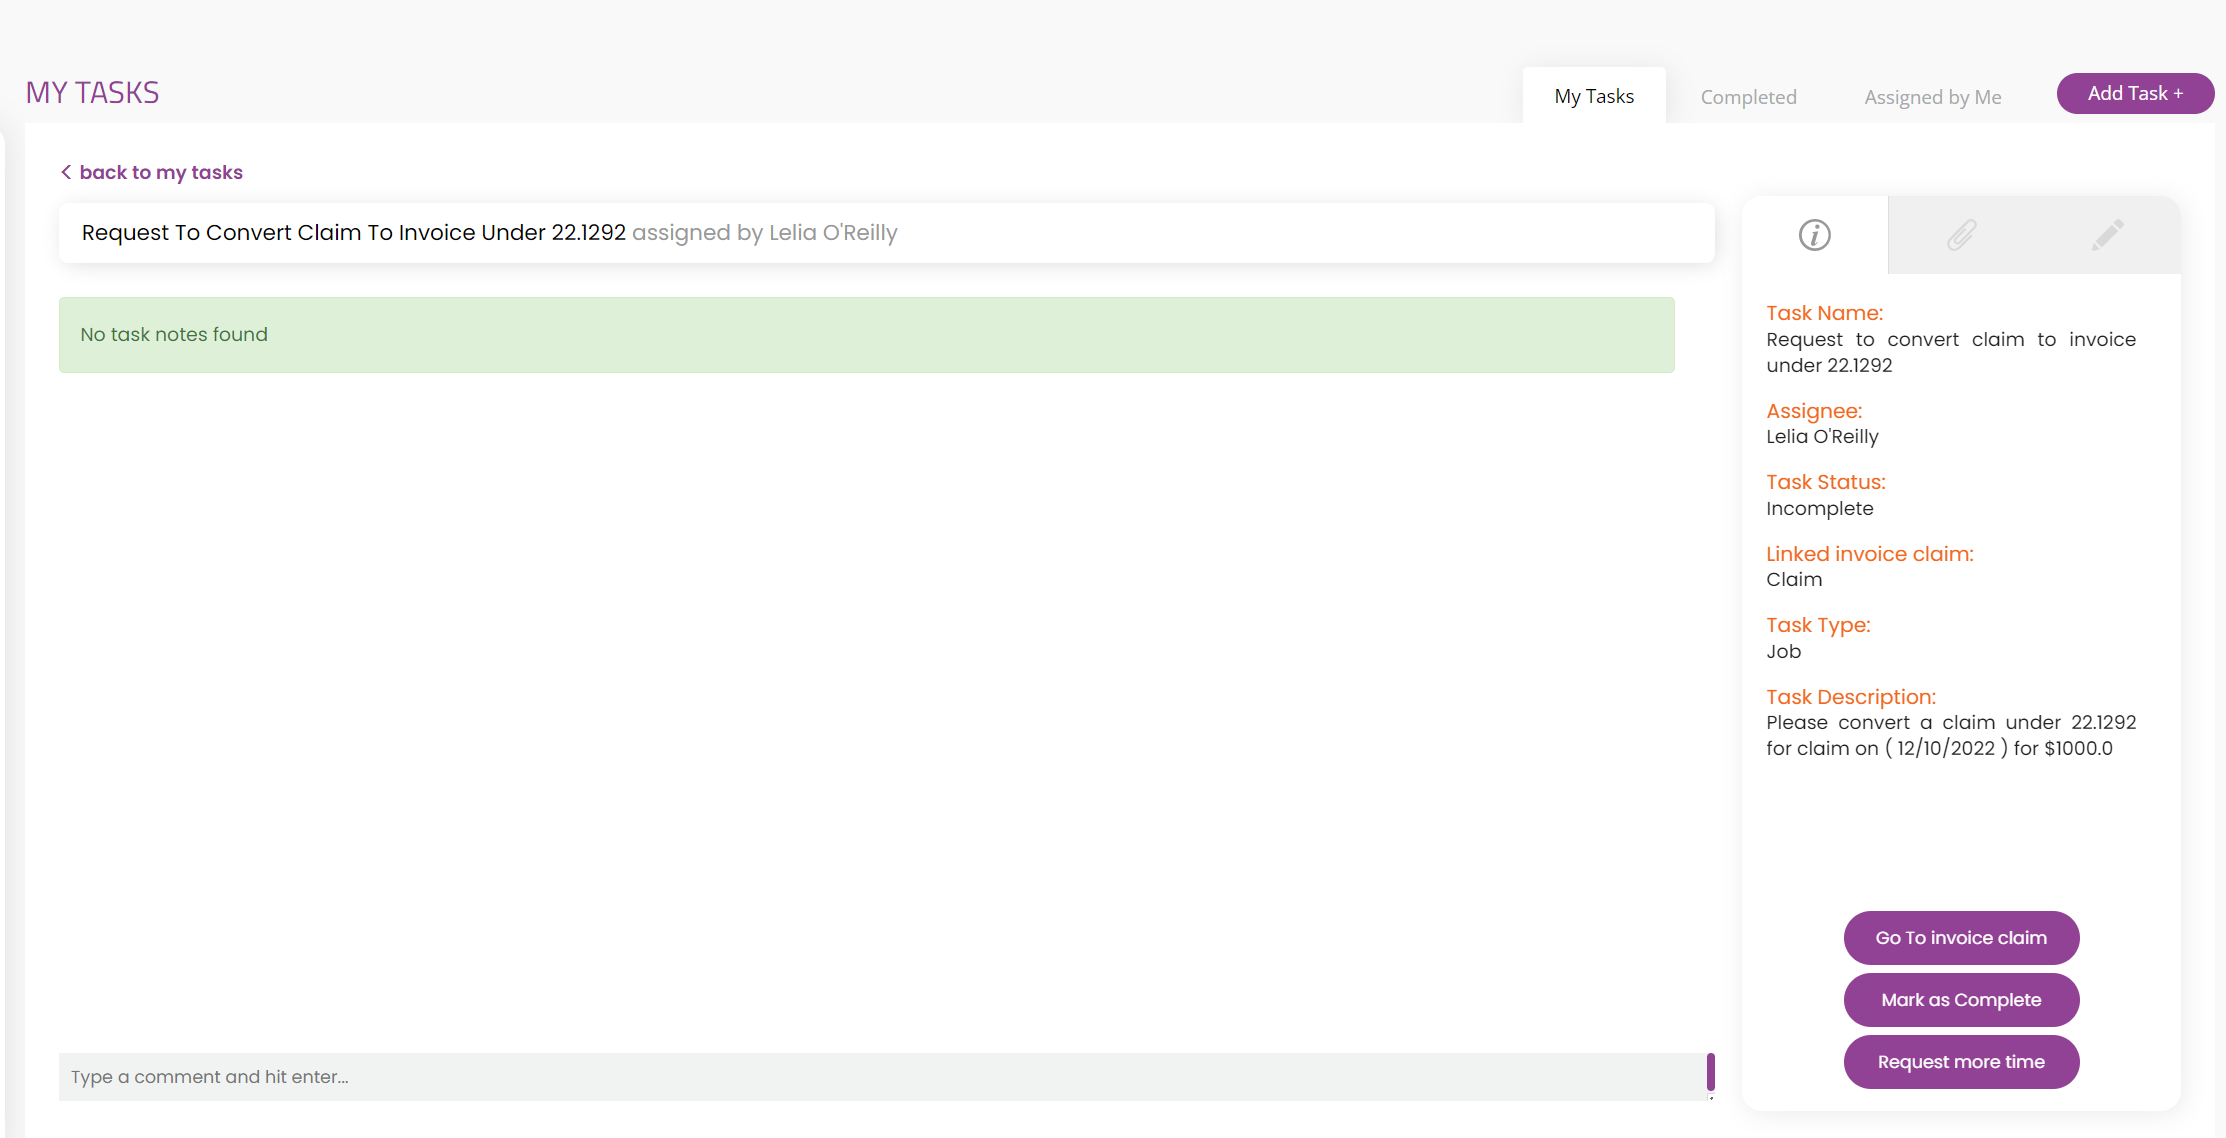Mark the task as Complete
Viewport: 2226px width, 1138px height.
click(1960, 1000)
